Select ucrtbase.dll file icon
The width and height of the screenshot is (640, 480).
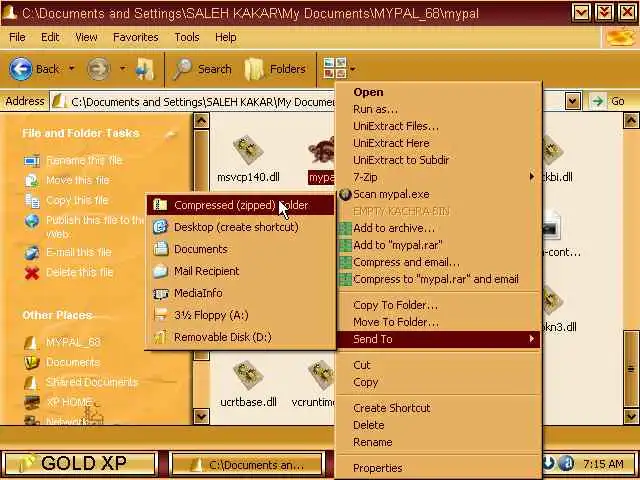point(248,375)
